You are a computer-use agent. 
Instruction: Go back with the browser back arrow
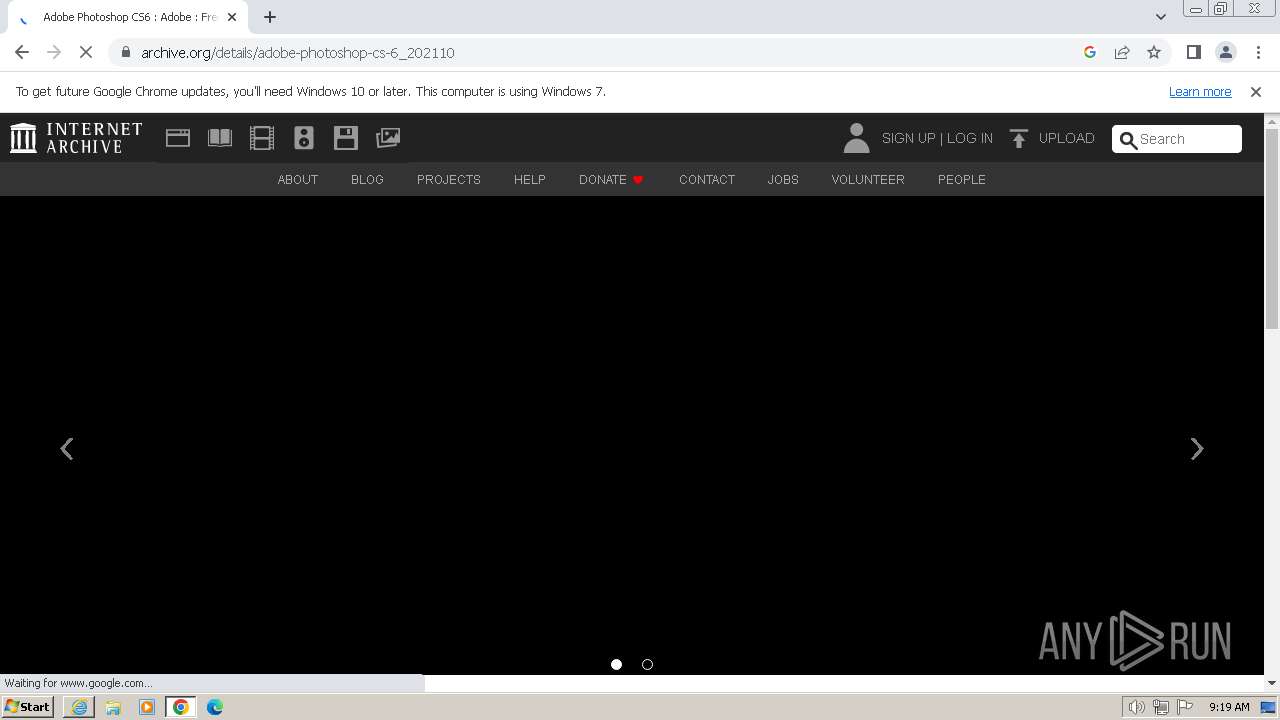point(22,52)
